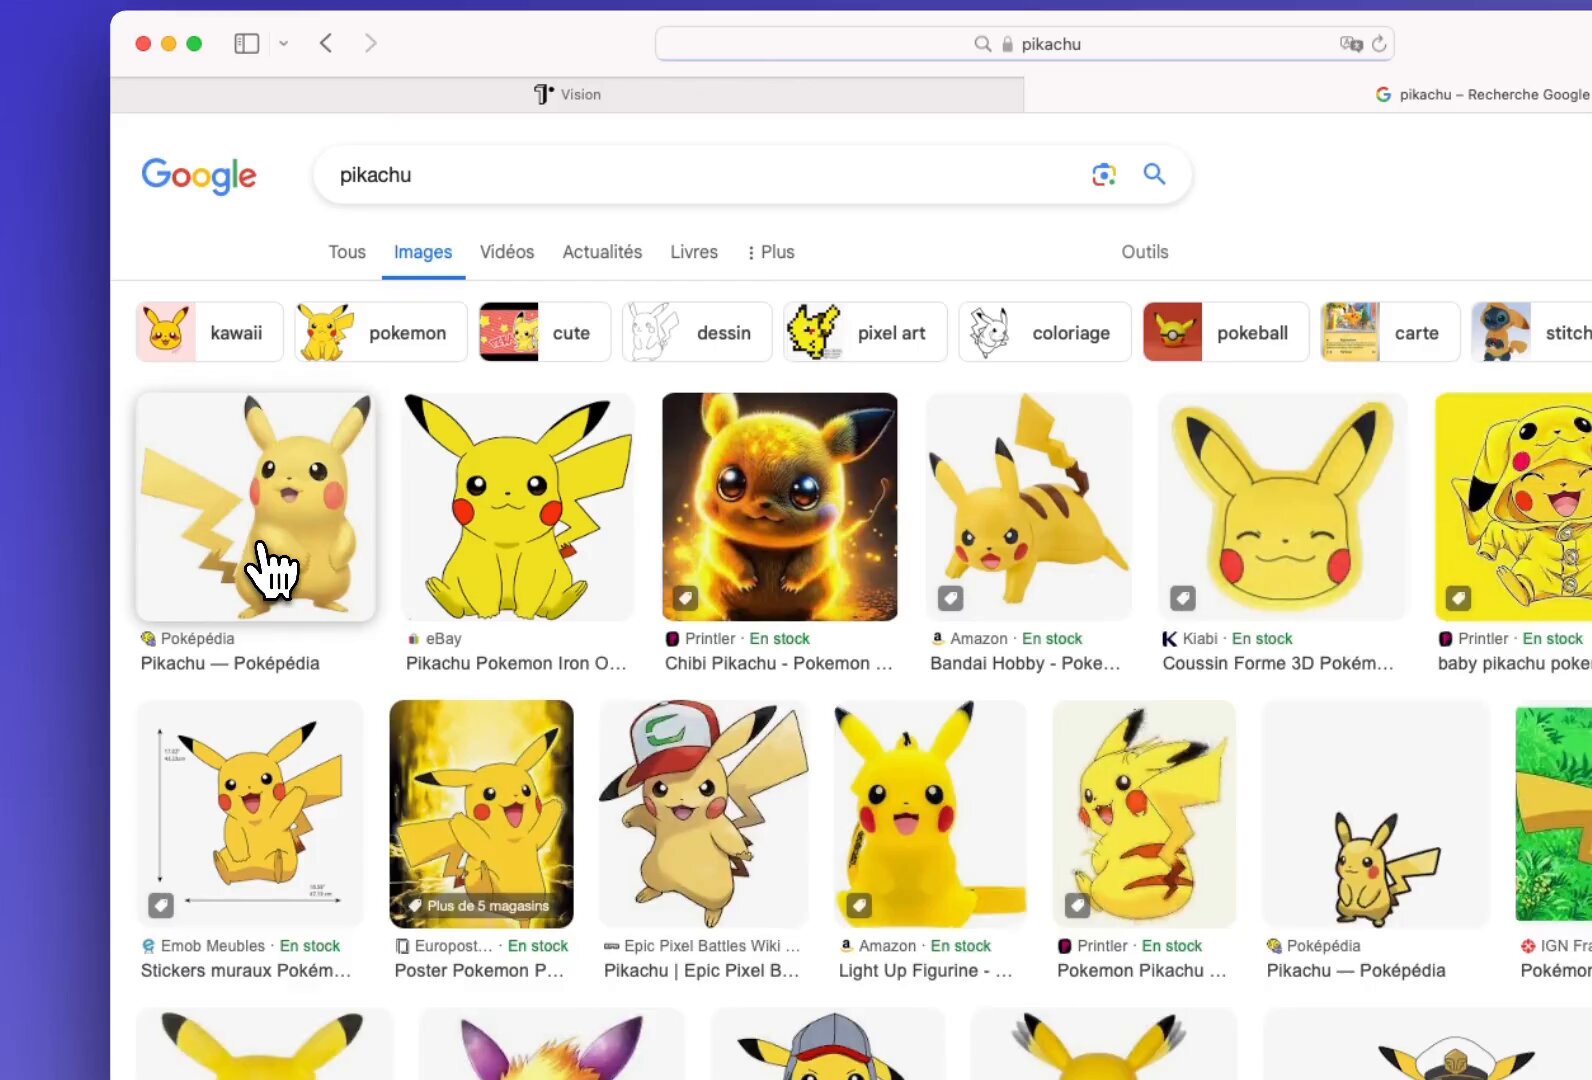The width and height of the screenshot is (1592, 1080).
Task: Click the Safari sidebar toggle icon
Action: click(246, 43)
